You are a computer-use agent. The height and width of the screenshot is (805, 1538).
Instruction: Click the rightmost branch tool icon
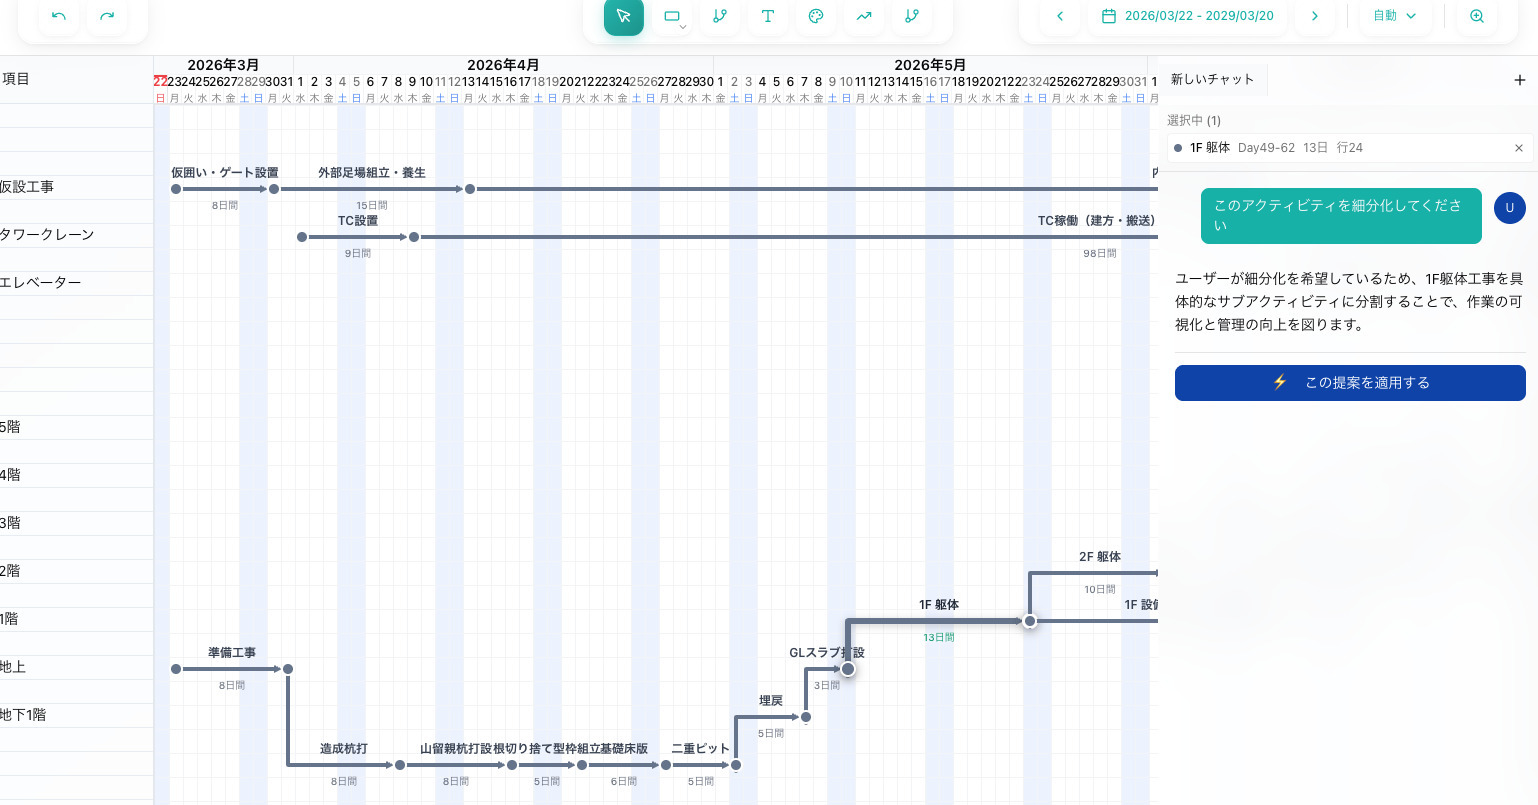[912, 16]
